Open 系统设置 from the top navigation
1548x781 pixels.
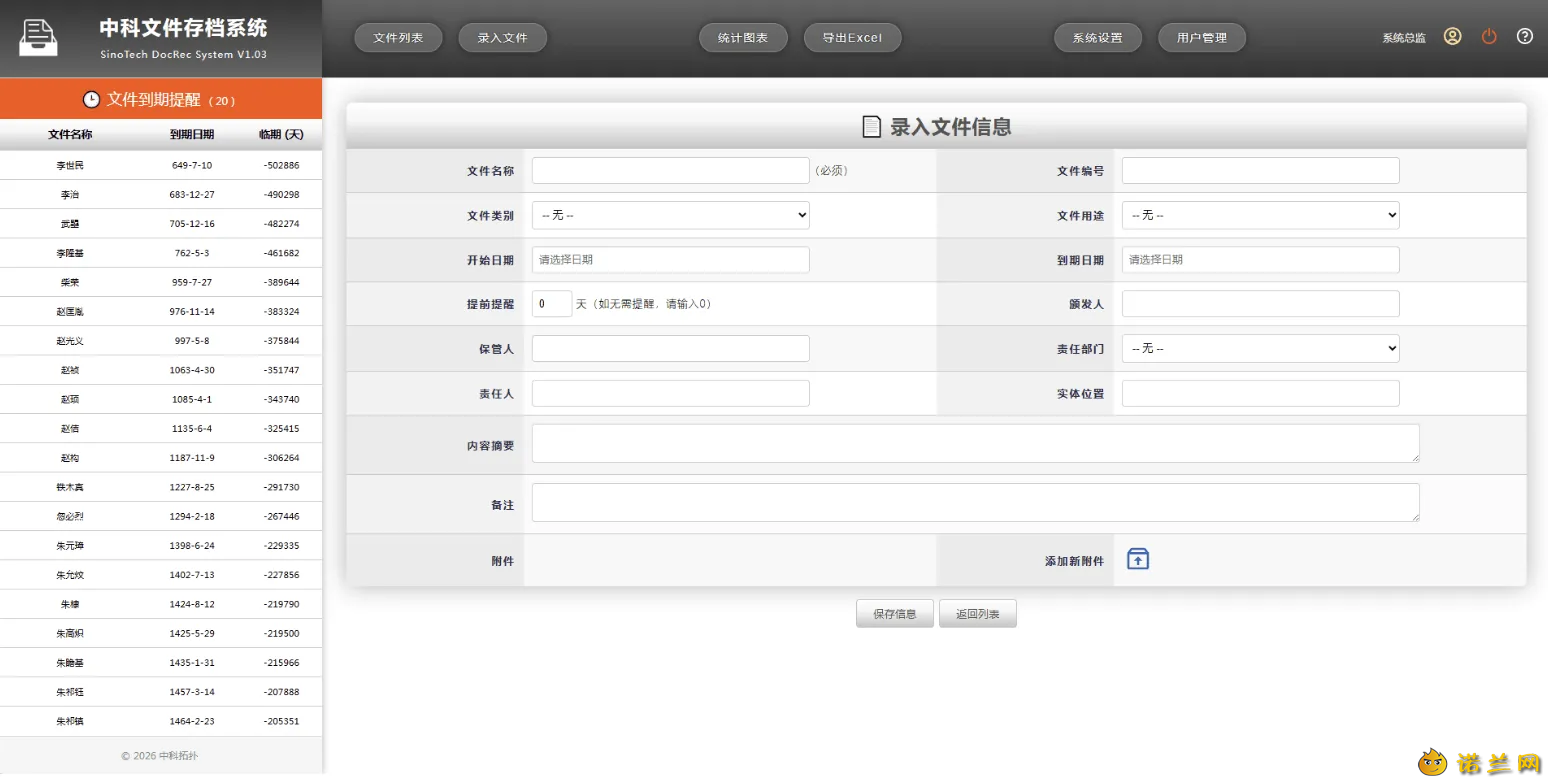tap(1098, 38)
